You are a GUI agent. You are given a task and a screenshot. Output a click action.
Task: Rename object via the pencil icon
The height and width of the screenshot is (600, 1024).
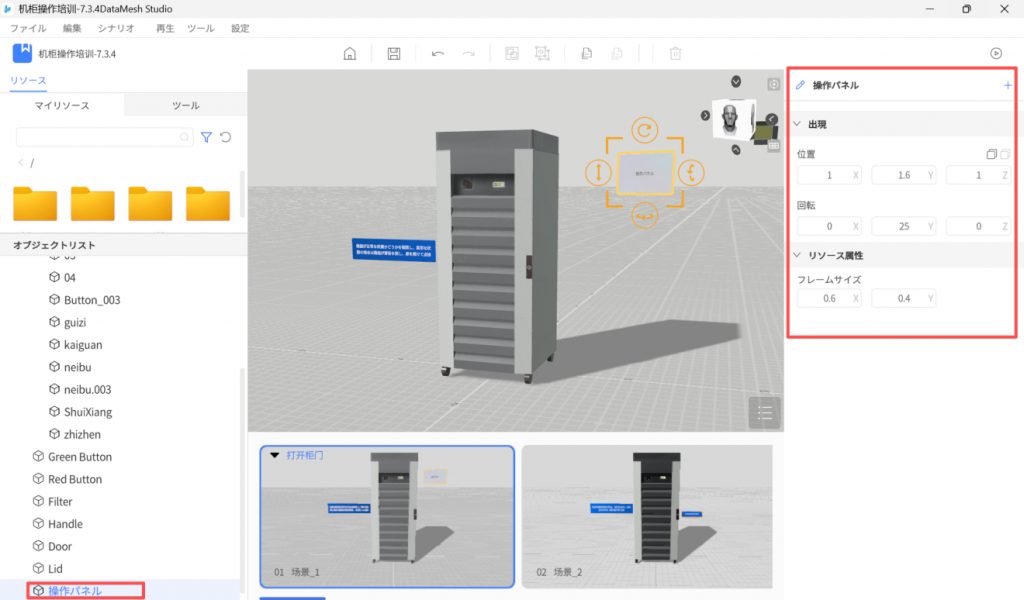click(x=800, y=86)
